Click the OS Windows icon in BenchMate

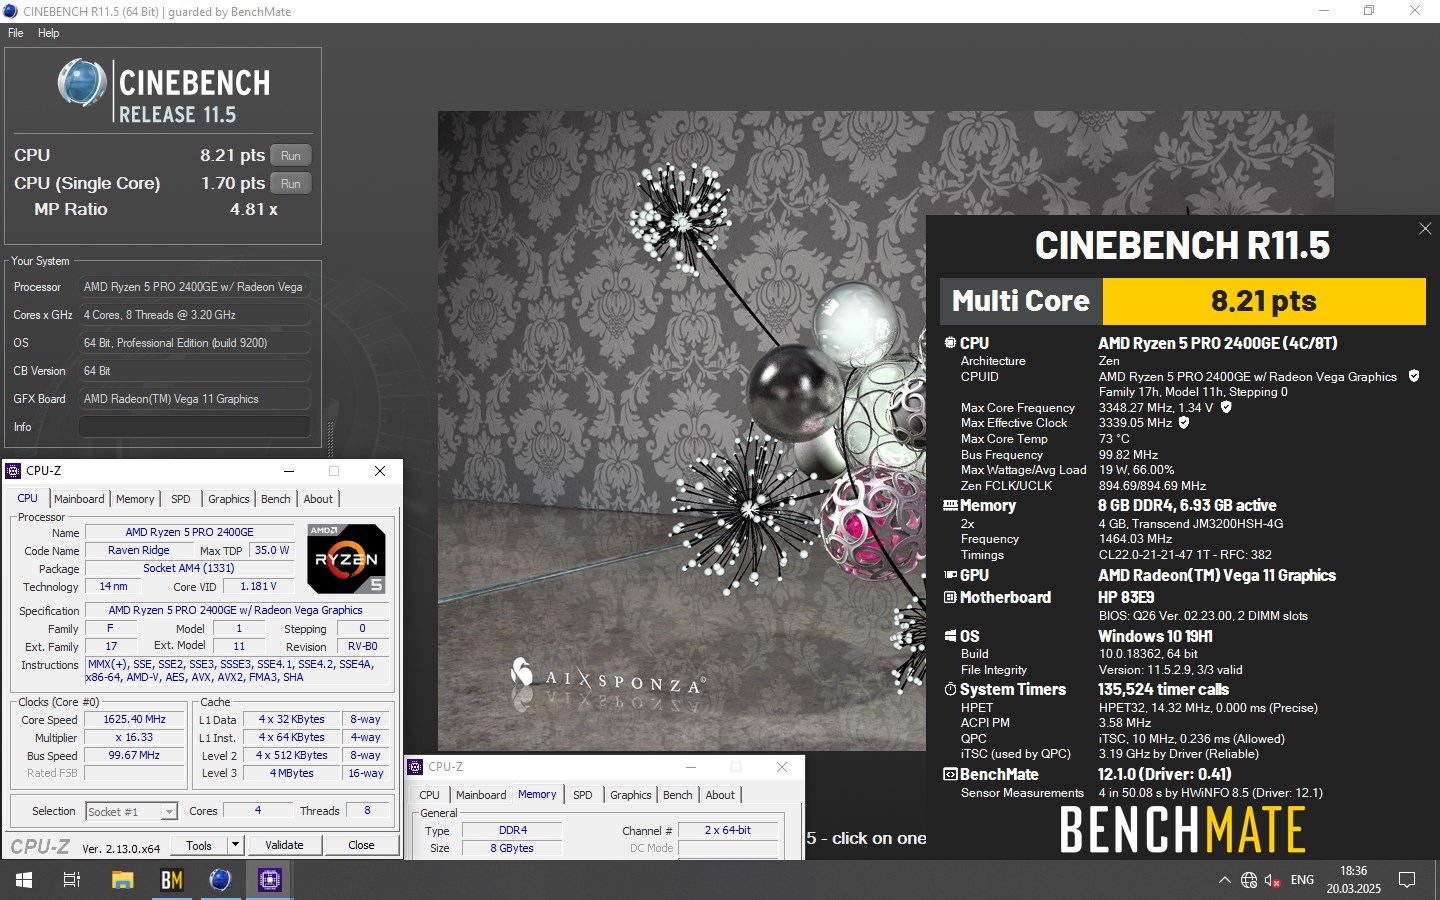(950, 636)
